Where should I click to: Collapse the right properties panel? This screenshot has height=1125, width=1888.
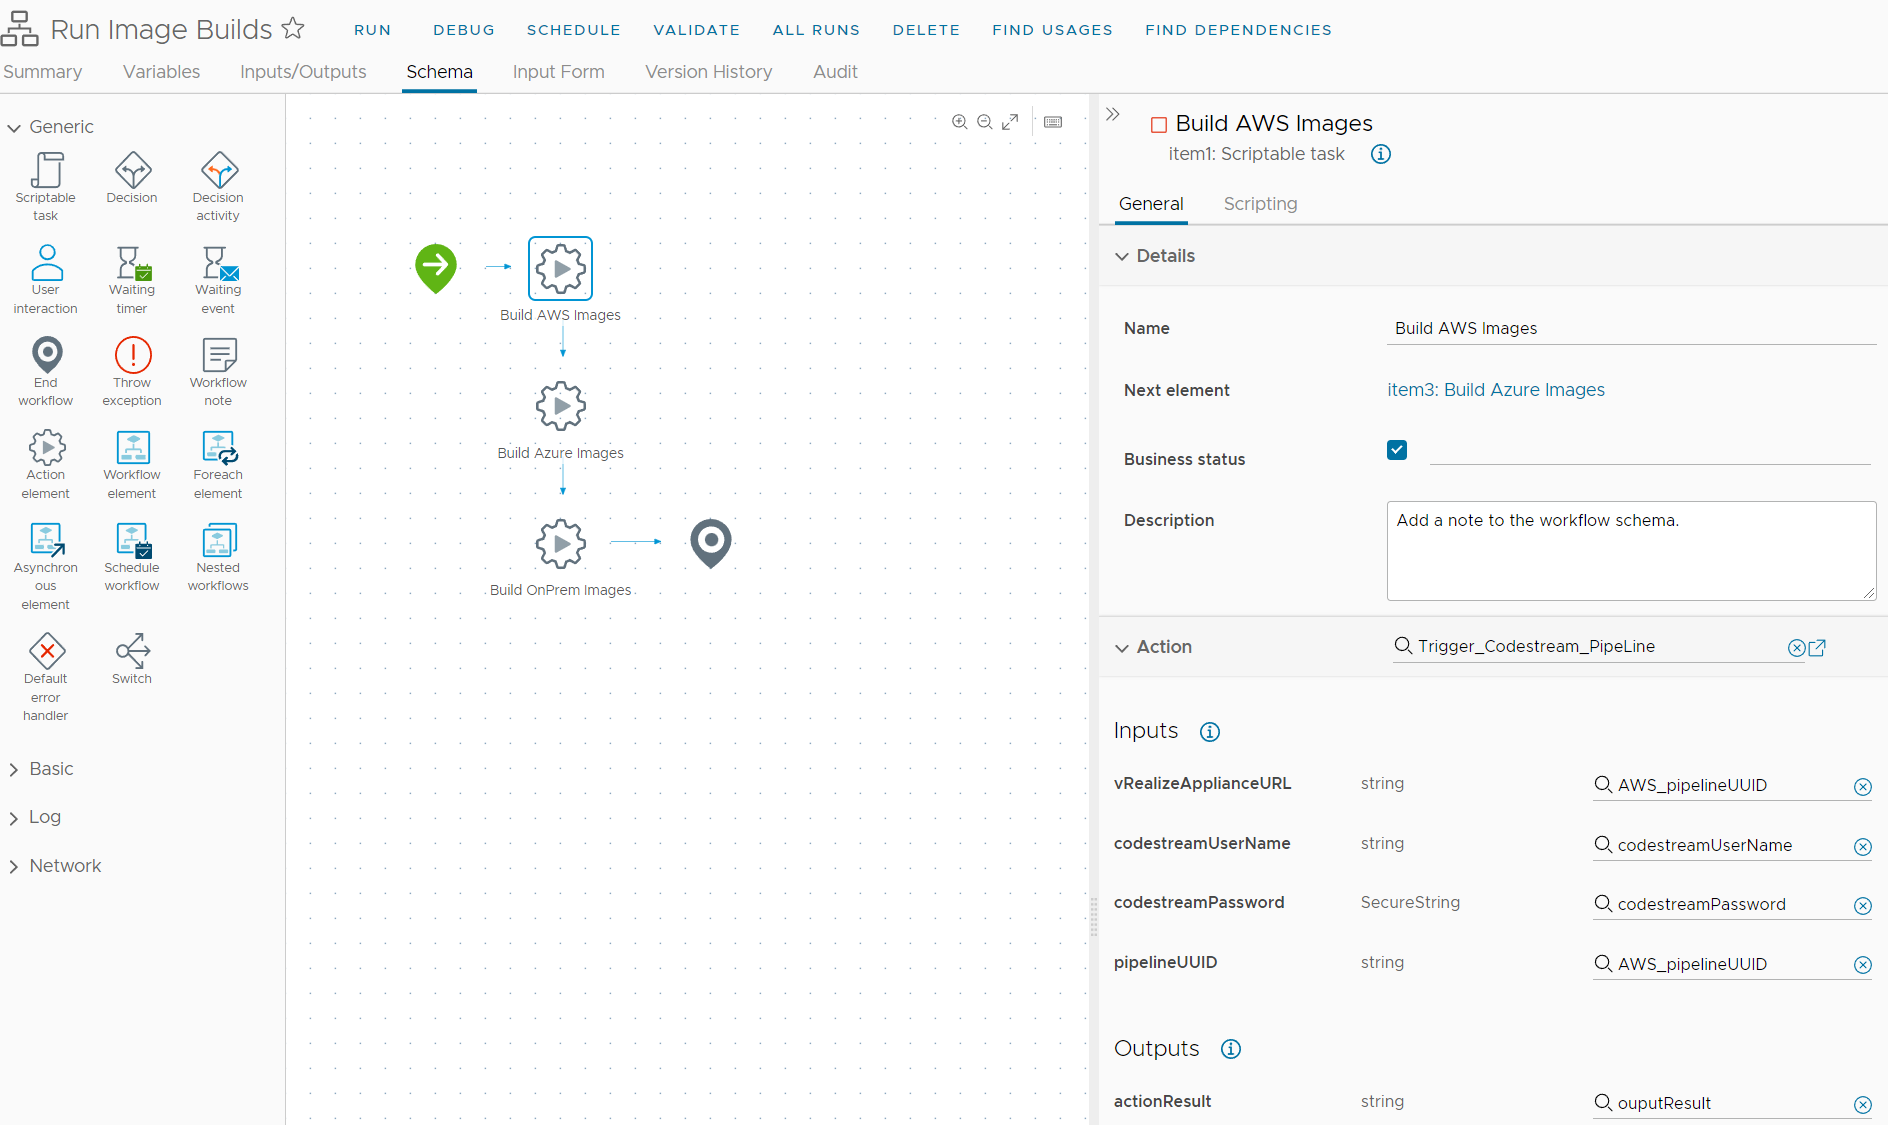[x=1113, y=115]
